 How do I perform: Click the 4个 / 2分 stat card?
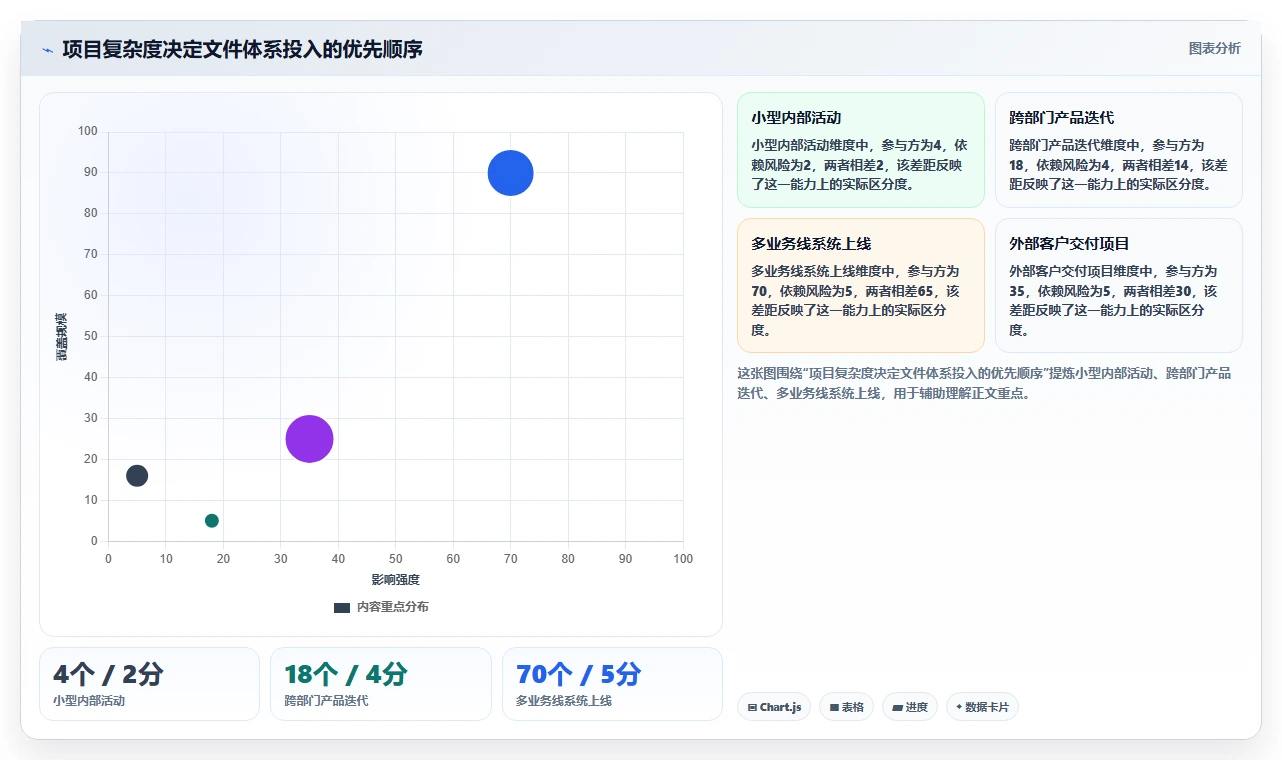[149, 684]
